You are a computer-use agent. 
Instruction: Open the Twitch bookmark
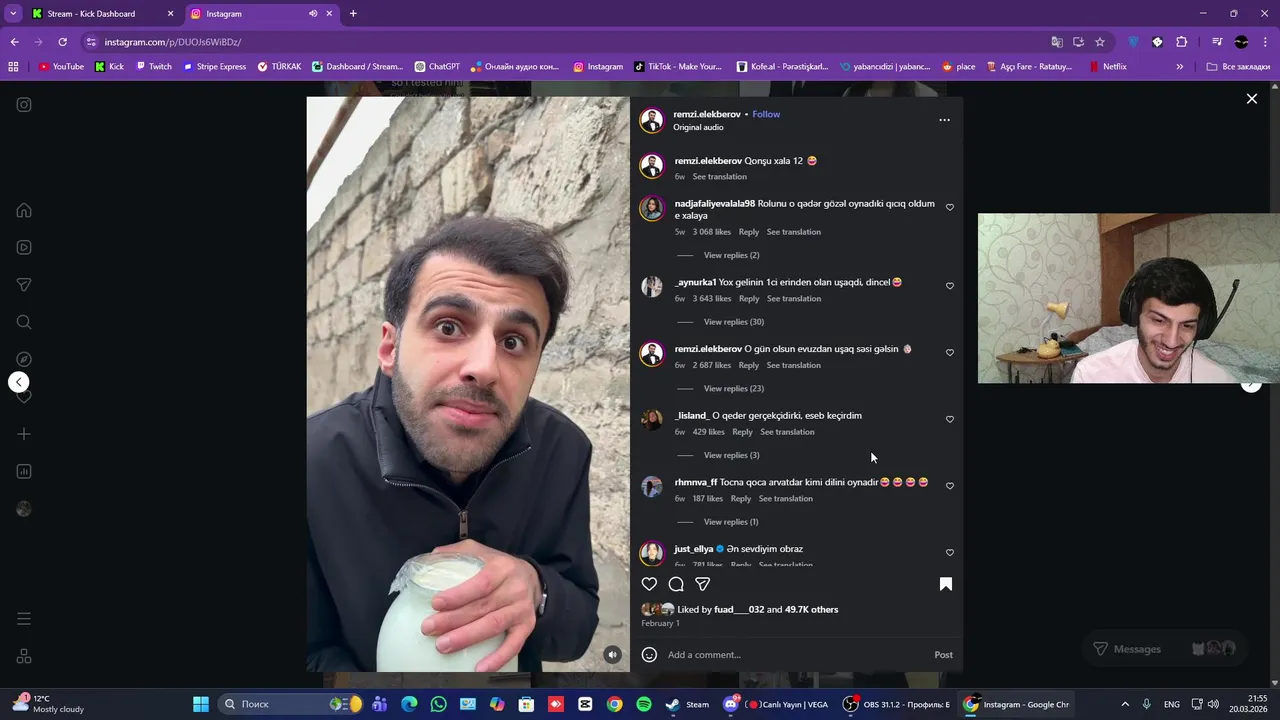153,67
